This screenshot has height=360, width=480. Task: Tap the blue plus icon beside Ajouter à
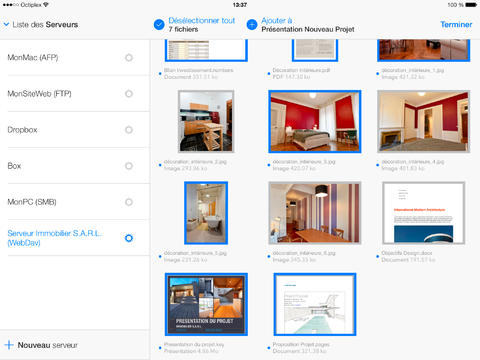point(252,25)
